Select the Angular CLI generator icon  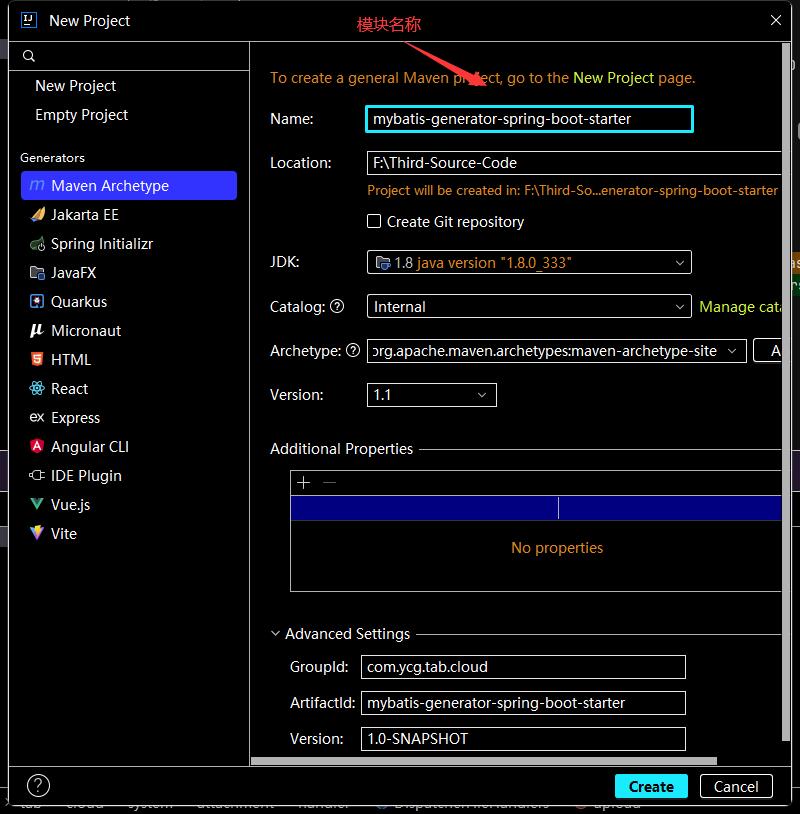37,447
